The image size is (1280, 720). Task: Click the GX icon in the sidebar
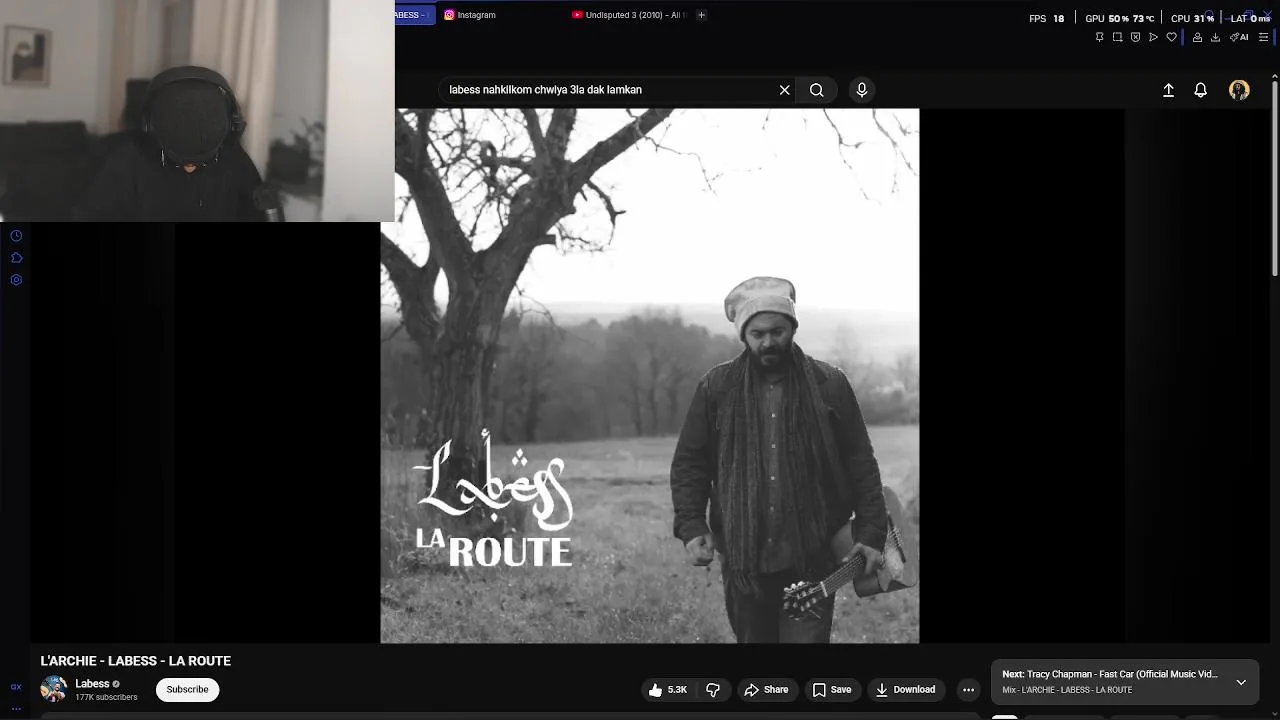pyautogui.click(x=16, y=687)
